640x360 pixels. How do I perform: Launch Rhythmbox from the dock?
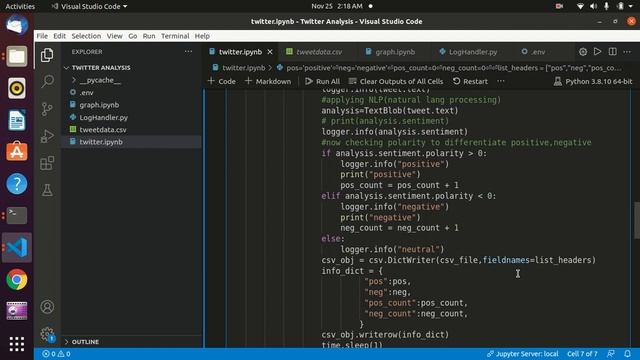tap(17, 88)
